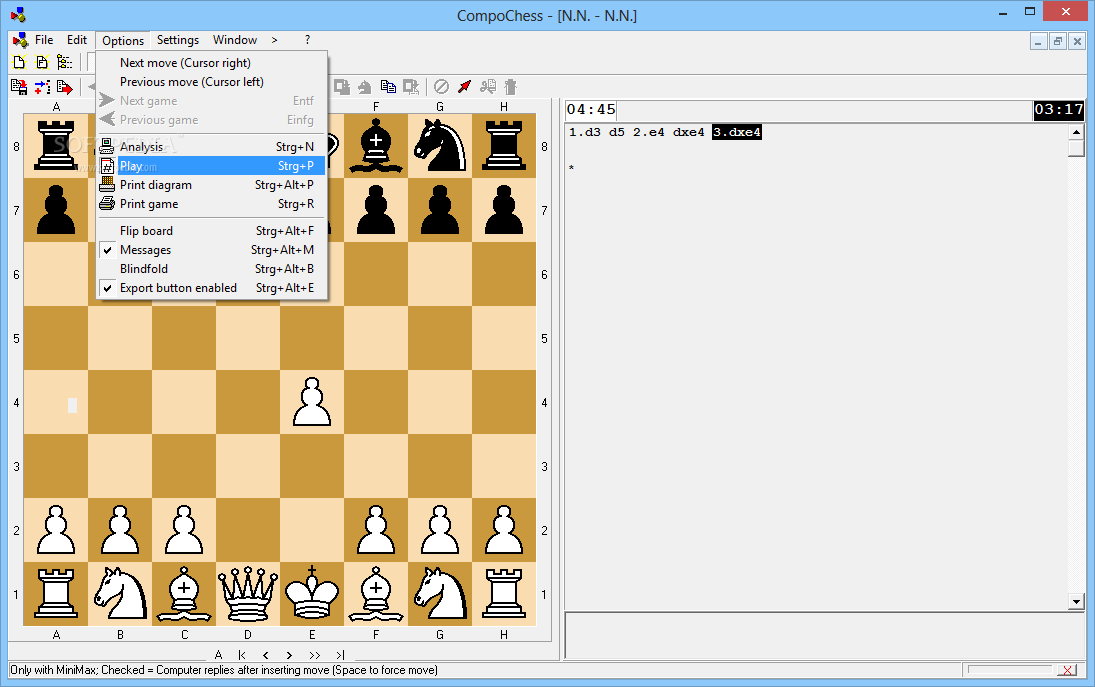Image resolution: width=1095 pixels, height=687 pixels.
Task: Click the white king on e1
Action: point(311,594)
